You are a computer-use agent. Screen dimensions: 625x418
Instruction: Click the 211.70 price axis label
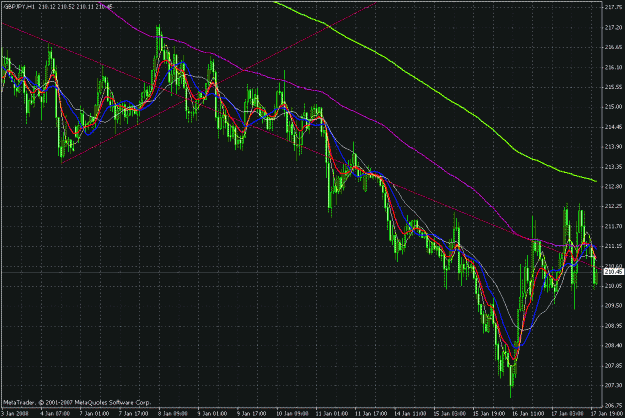(x=613, y=226)
